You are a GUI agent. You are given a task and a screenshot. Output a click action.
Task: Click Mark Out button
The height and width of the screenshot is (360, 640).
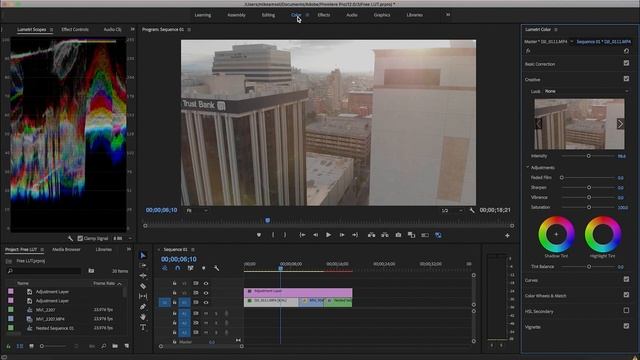pyautogui.click(x=285, y=235)
